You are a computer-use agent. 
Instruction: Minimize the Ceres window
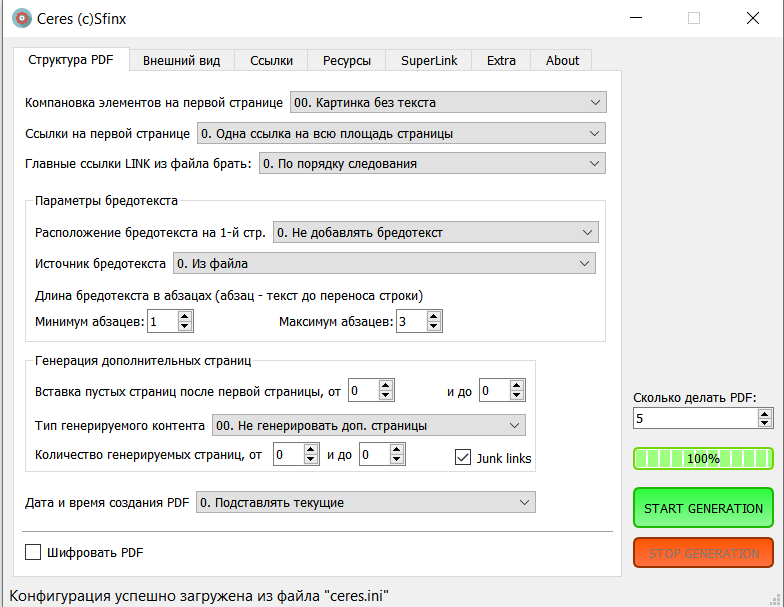[x=636, y=18]
